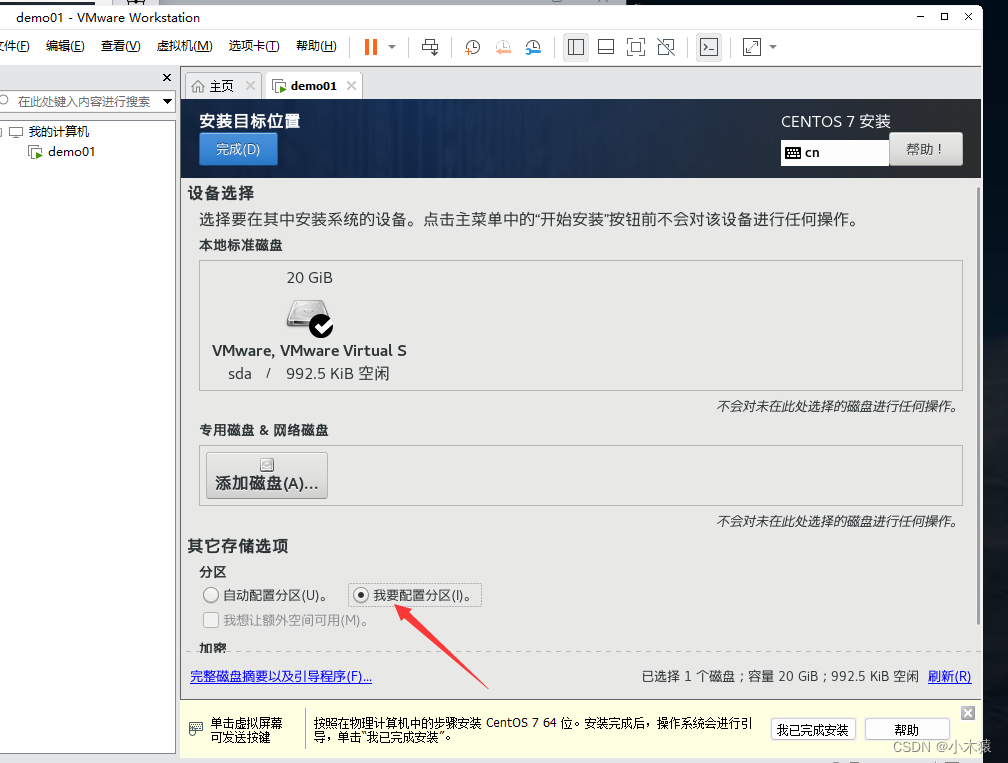The image size is (1008, 763).
Task: Toggle the thumbnail bar view icon
Action: pos(606,47)
